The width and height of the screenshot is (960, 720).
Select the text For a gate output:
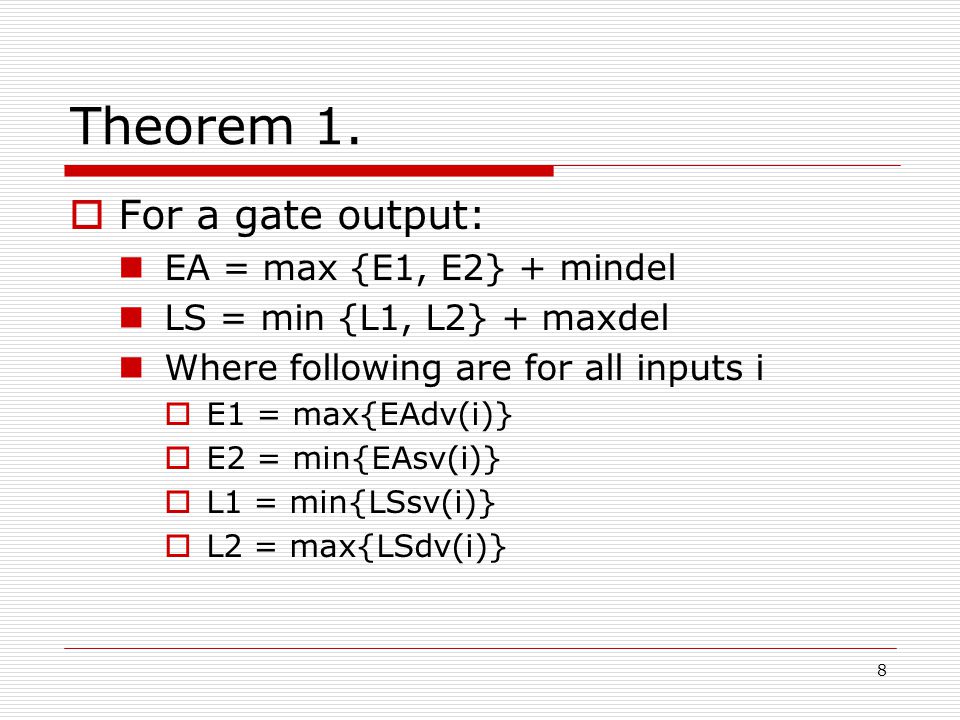coord(301,216)
